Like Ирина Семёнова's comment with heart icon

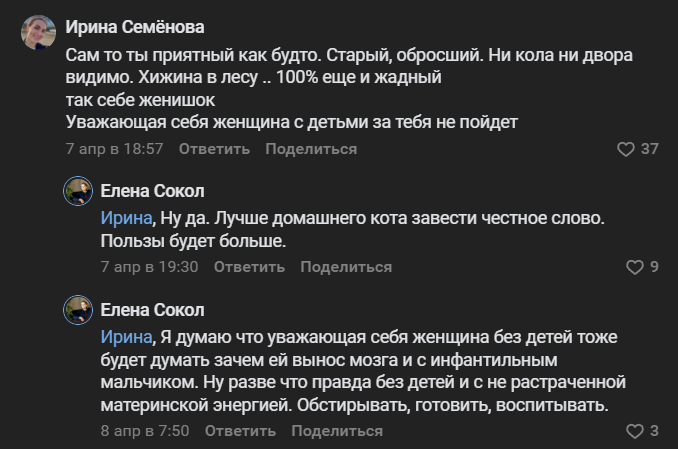[626, 149]
